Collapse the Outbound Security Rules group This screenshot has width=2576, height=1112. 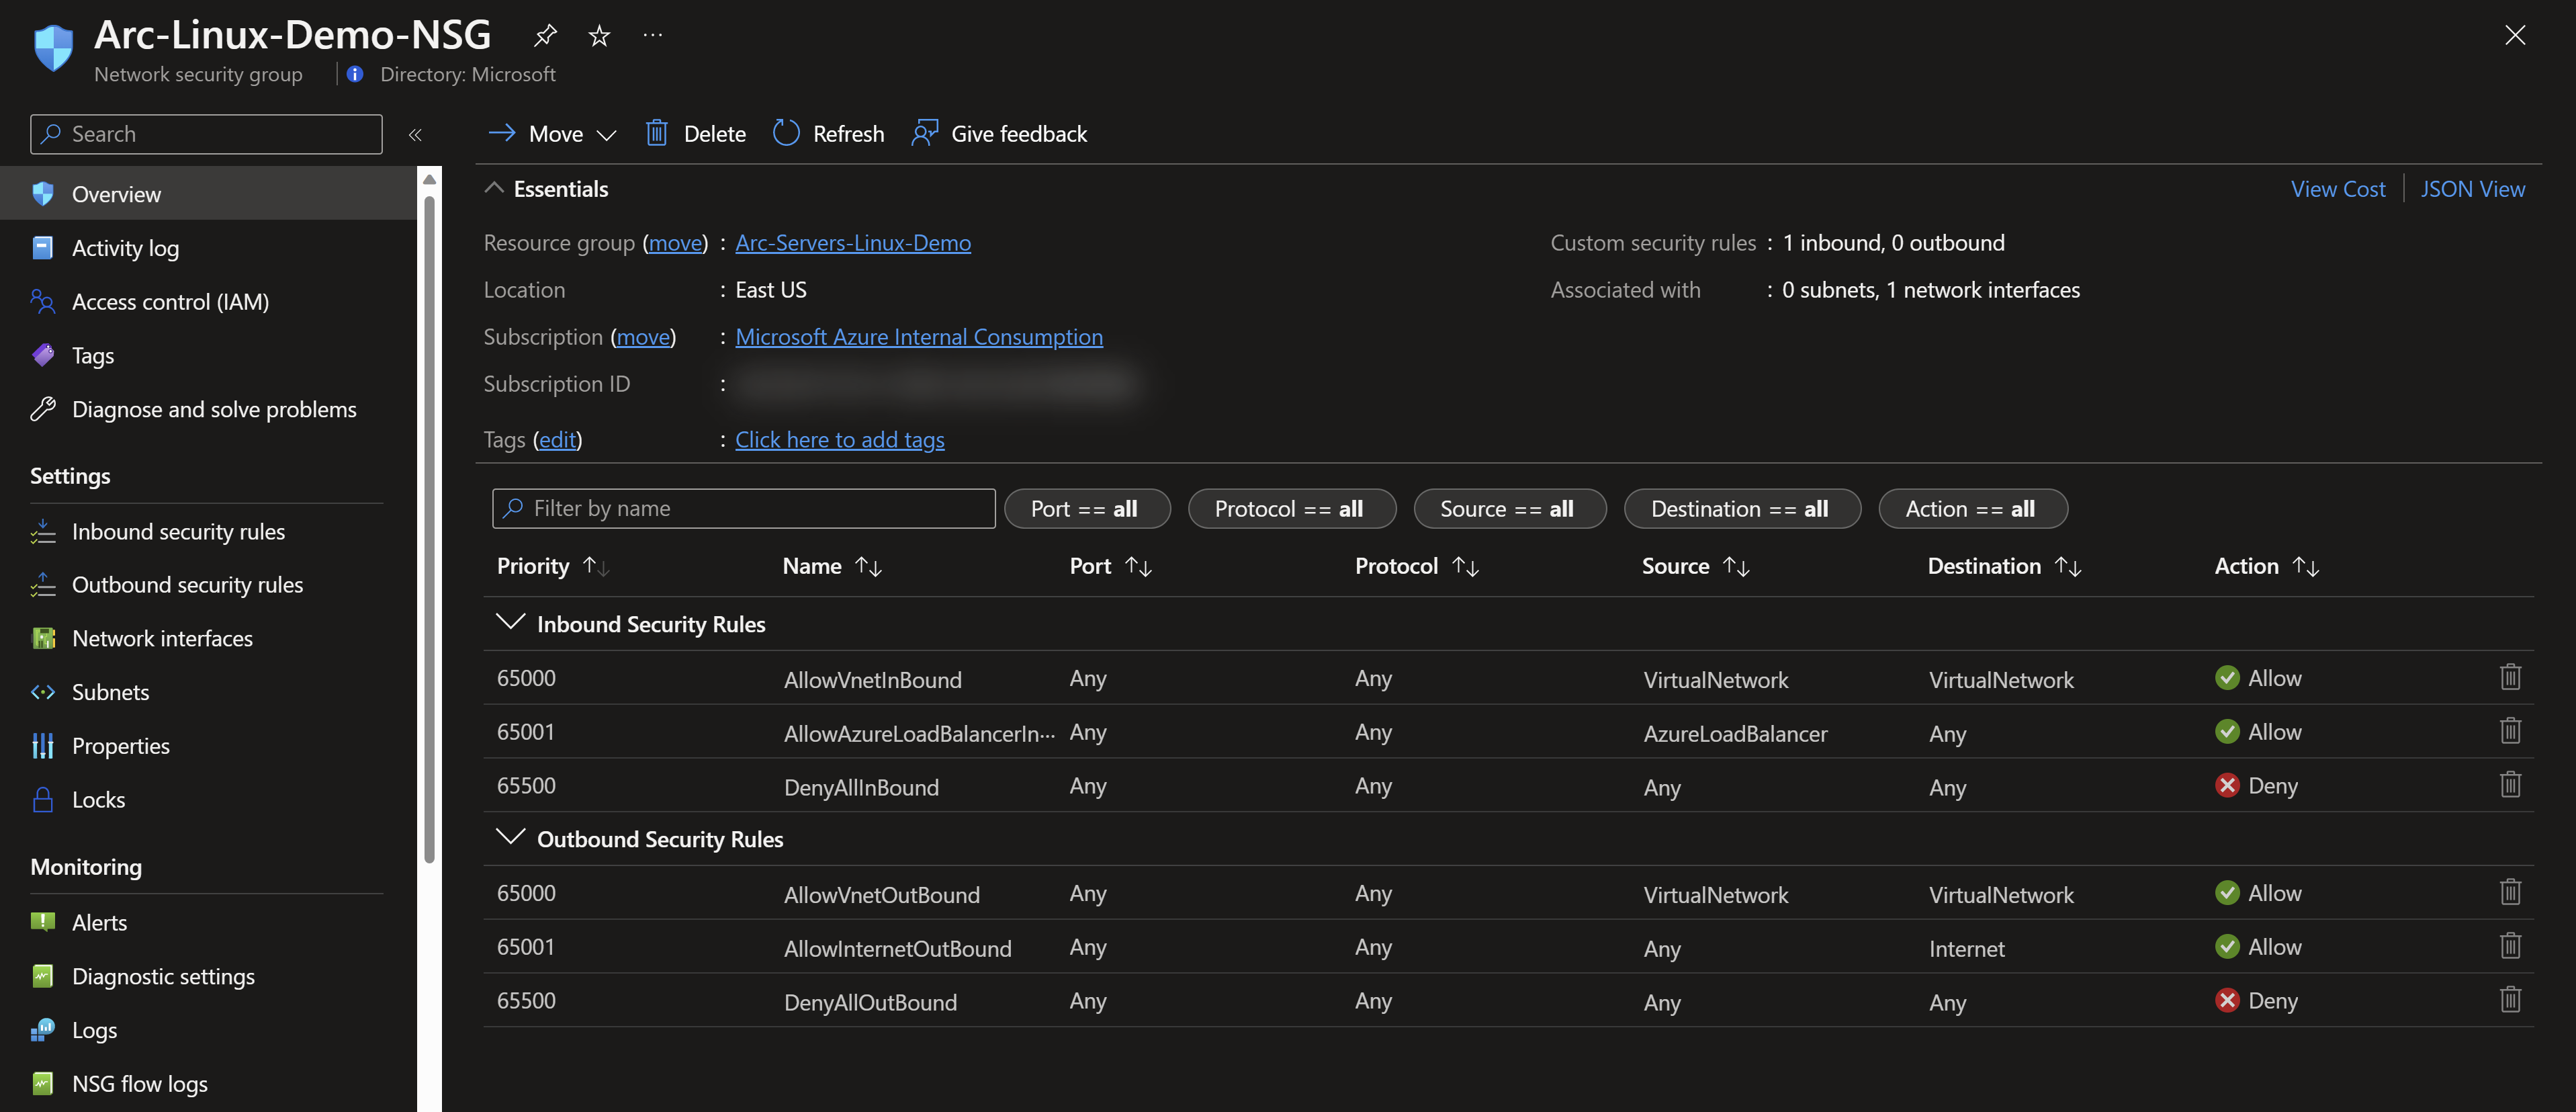pyautogui.click(x=510, y=838)
